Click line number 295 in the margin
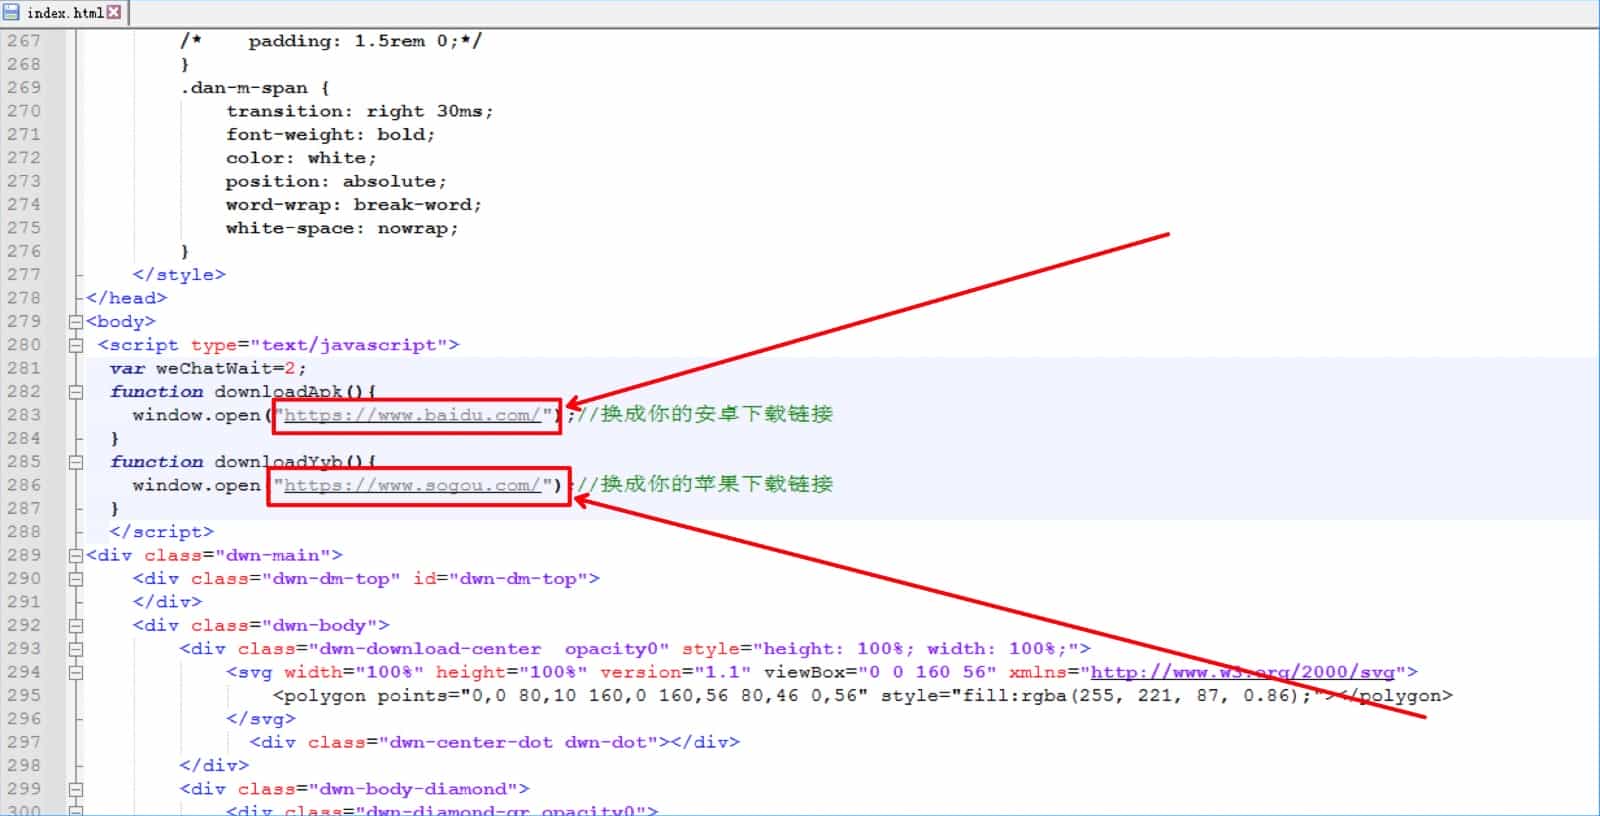 [23, 695]
